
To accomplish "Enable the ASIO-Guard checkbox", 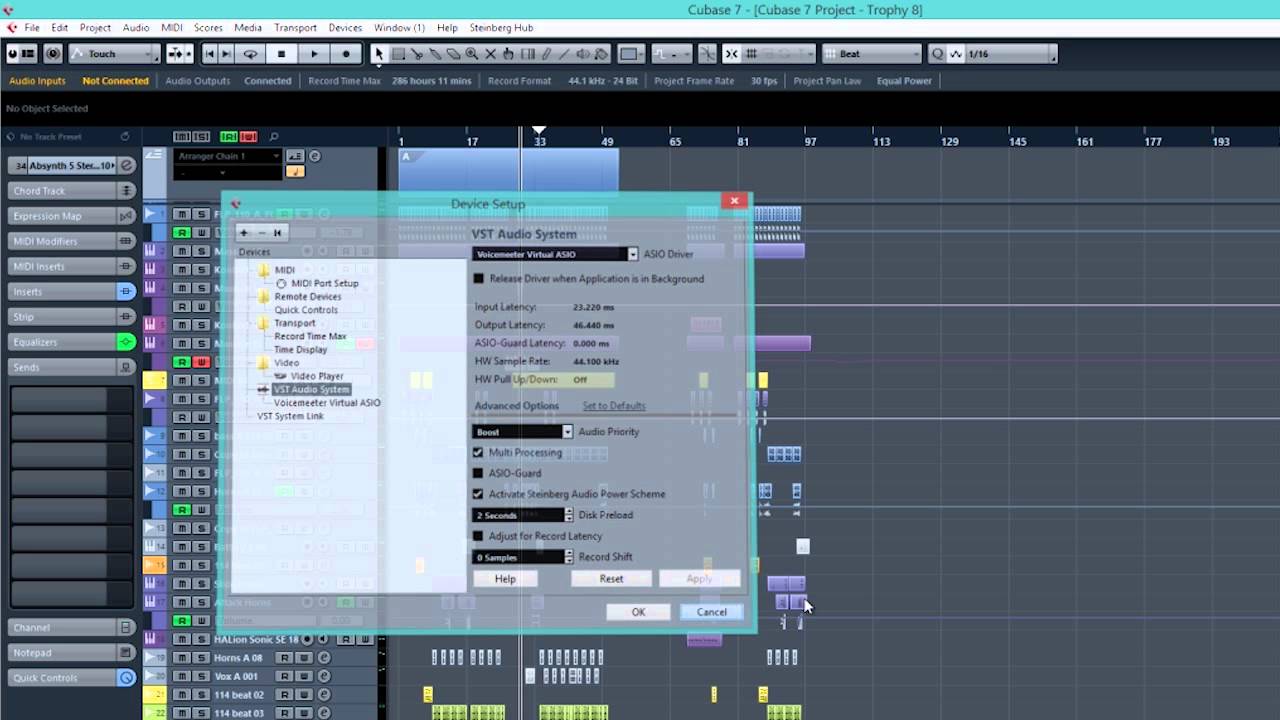I will click(x=478, y=473).
